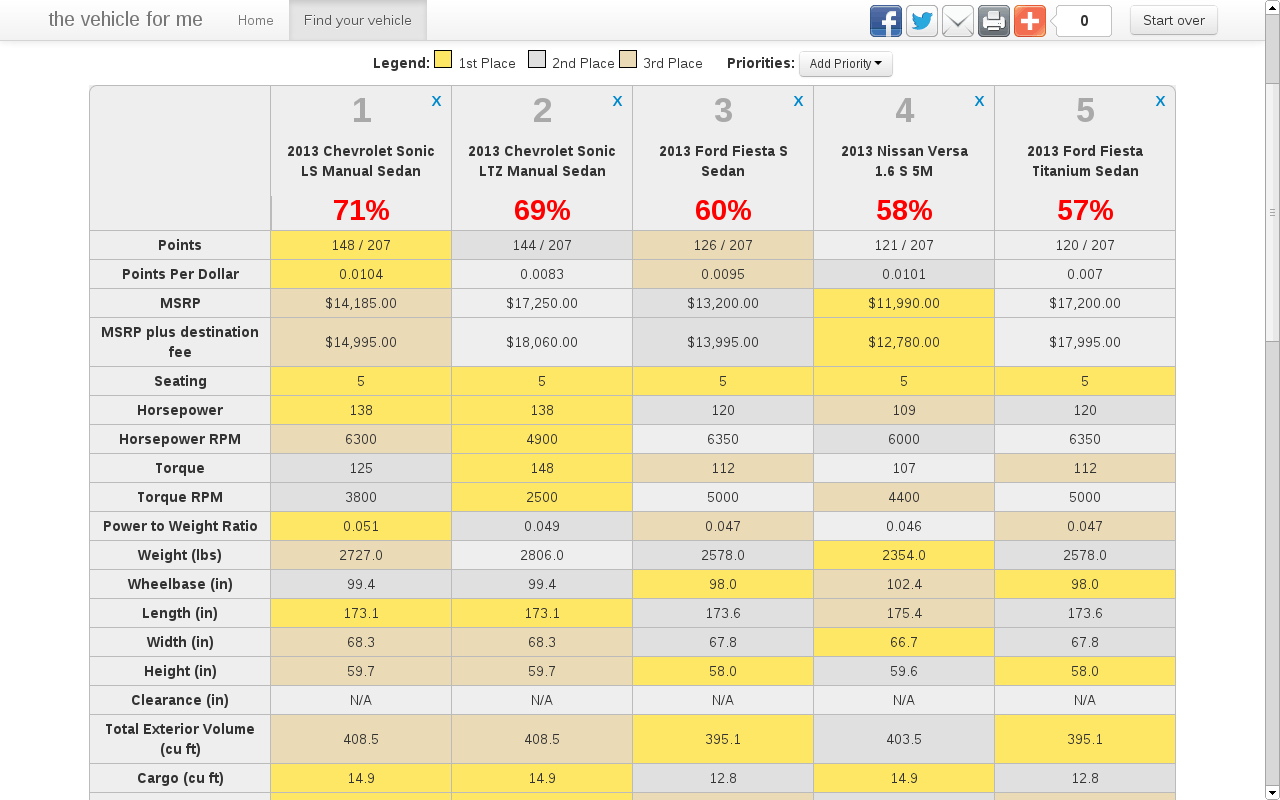This screenshot has height=800, width=1280.
Task: Click the $18,060.00 price cell
Action: tap(542, 342)
